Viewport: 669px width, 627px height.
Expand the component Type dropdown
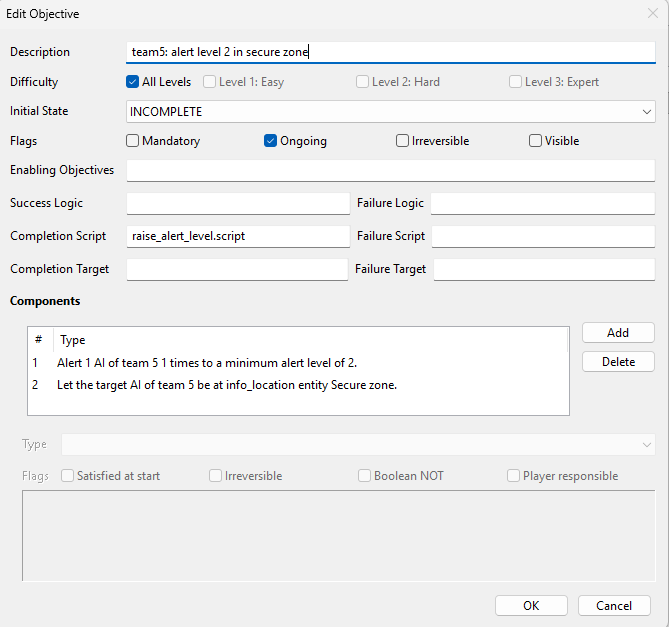tap(358, 445)
